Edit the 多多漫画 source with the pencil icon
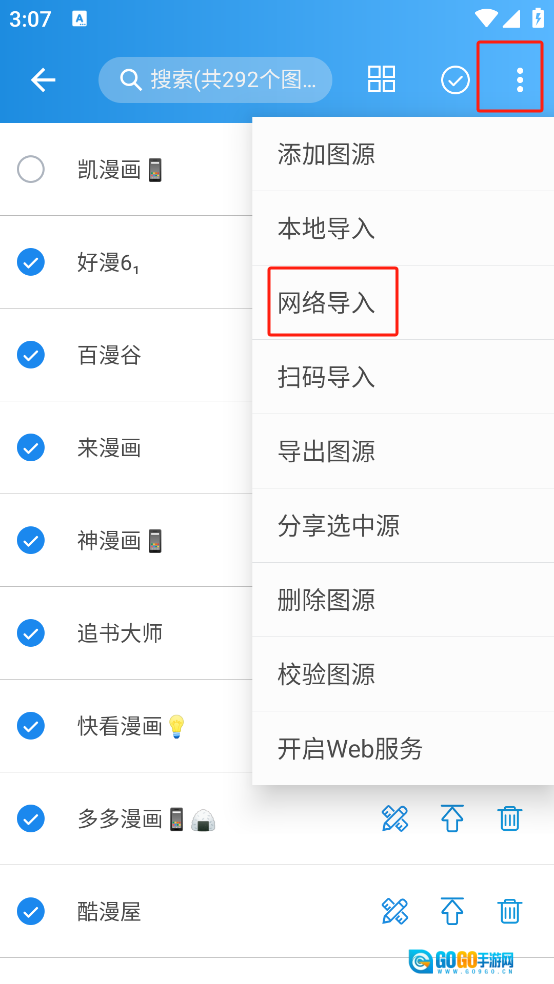The height and width of the screenshot is (984, 554). pos(395,818)
